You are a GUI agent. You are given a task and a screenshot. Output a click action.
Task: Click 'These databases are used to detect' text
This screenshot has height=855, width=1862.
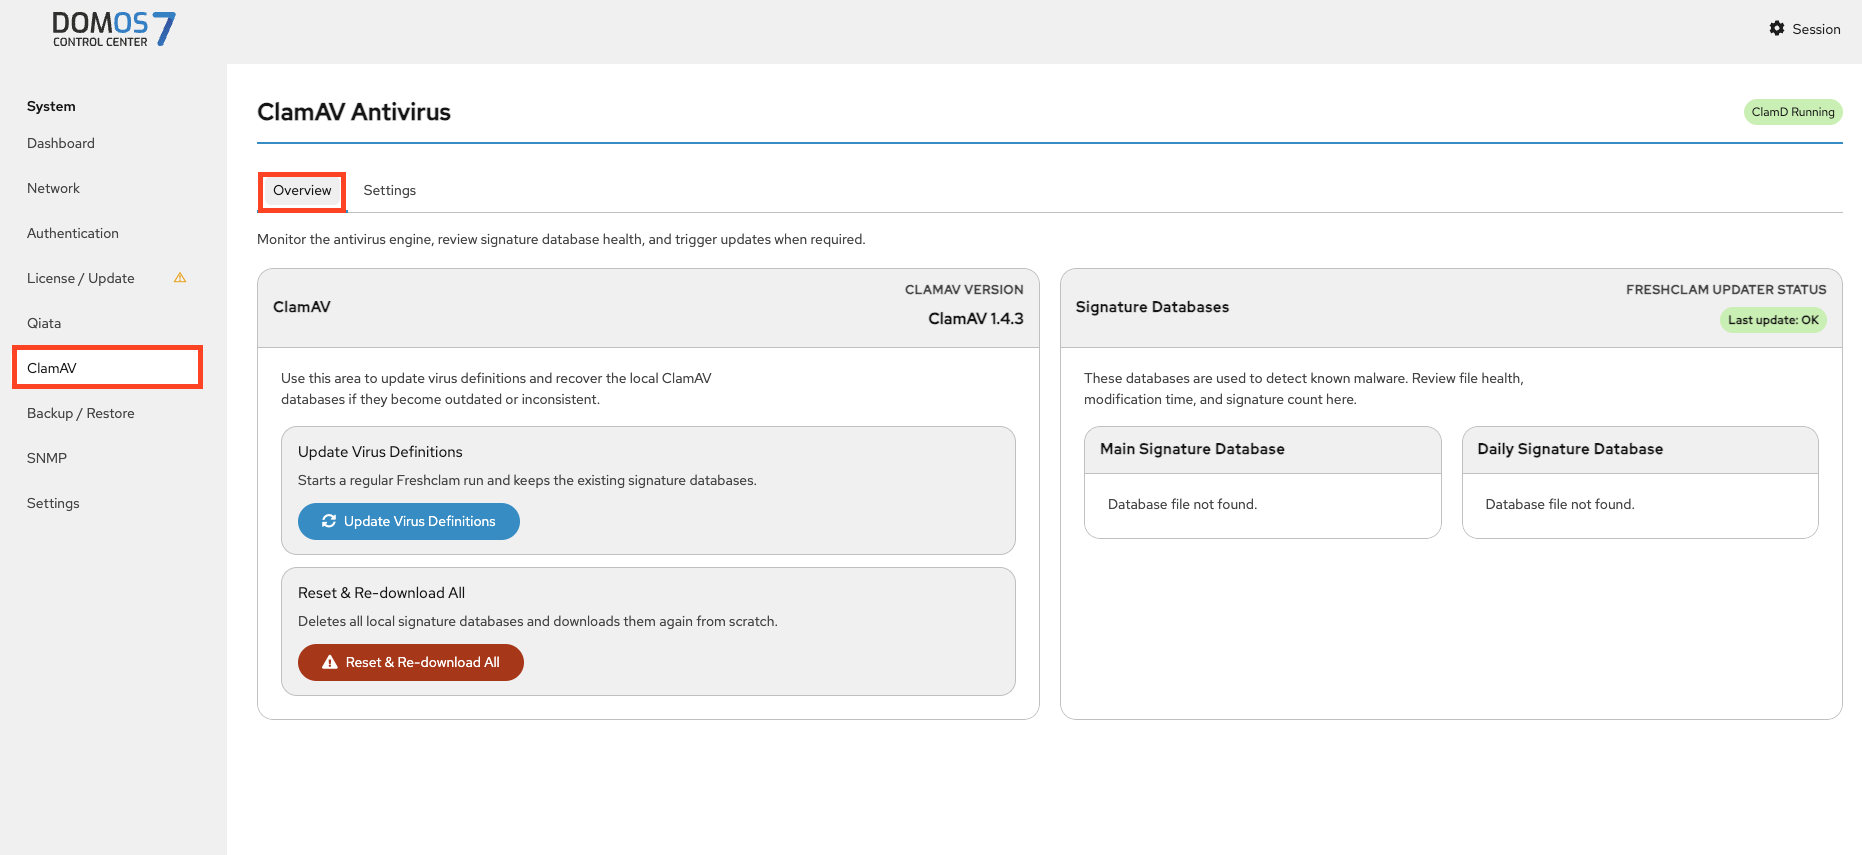pyautogui.click(x=1304, y=389)
